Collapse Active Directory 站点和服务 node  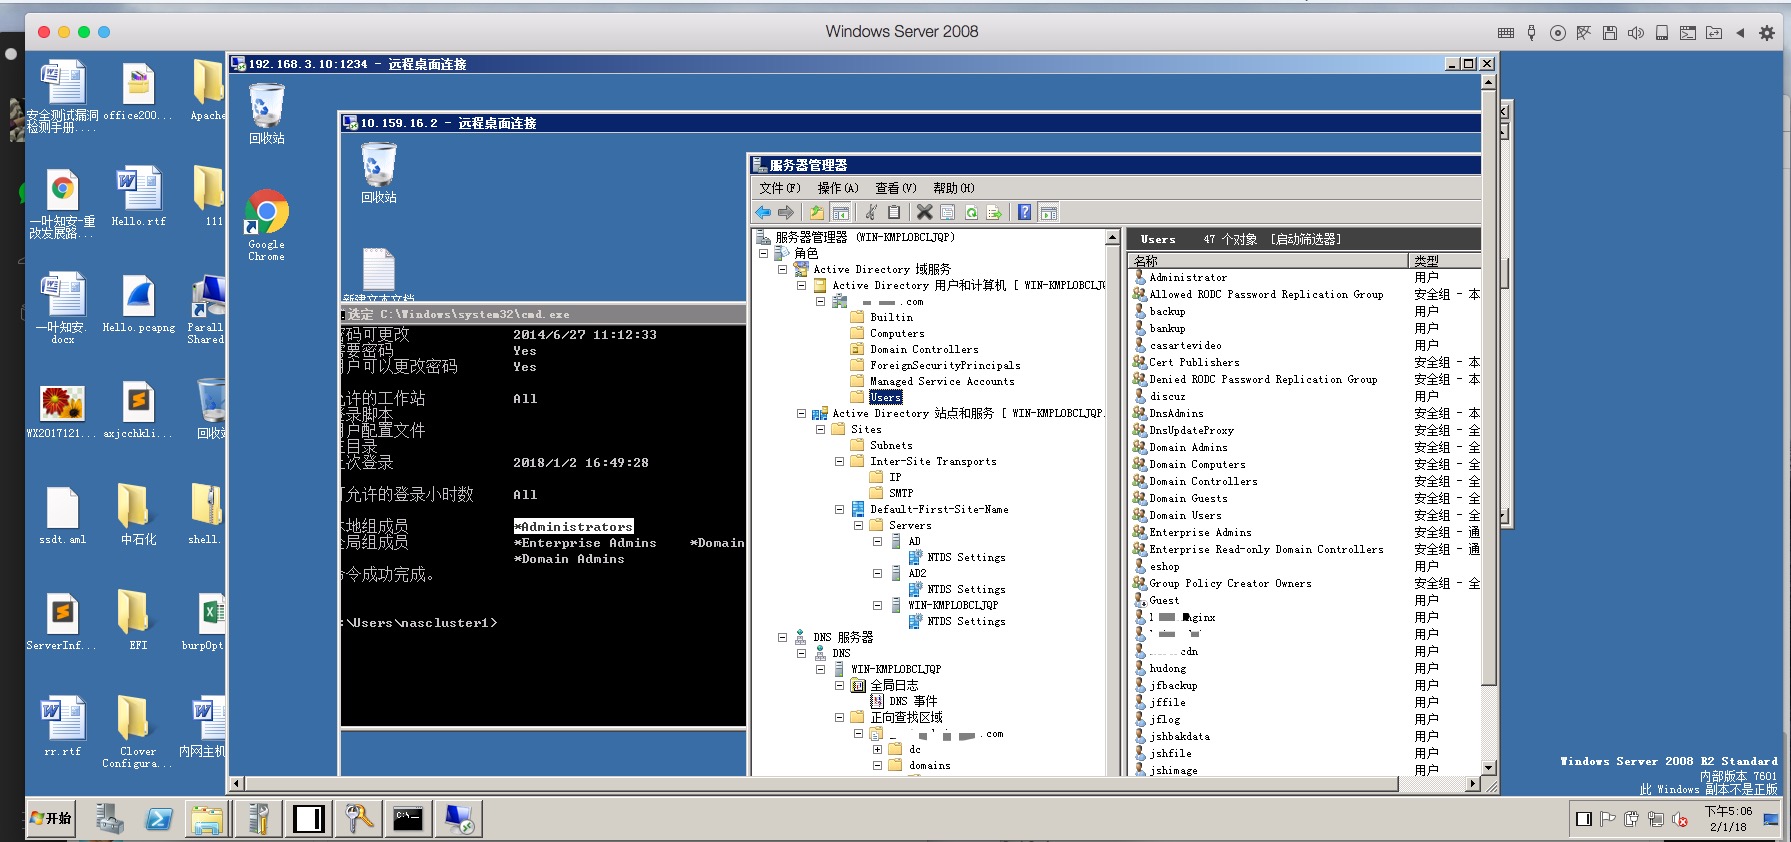(801, 414)
